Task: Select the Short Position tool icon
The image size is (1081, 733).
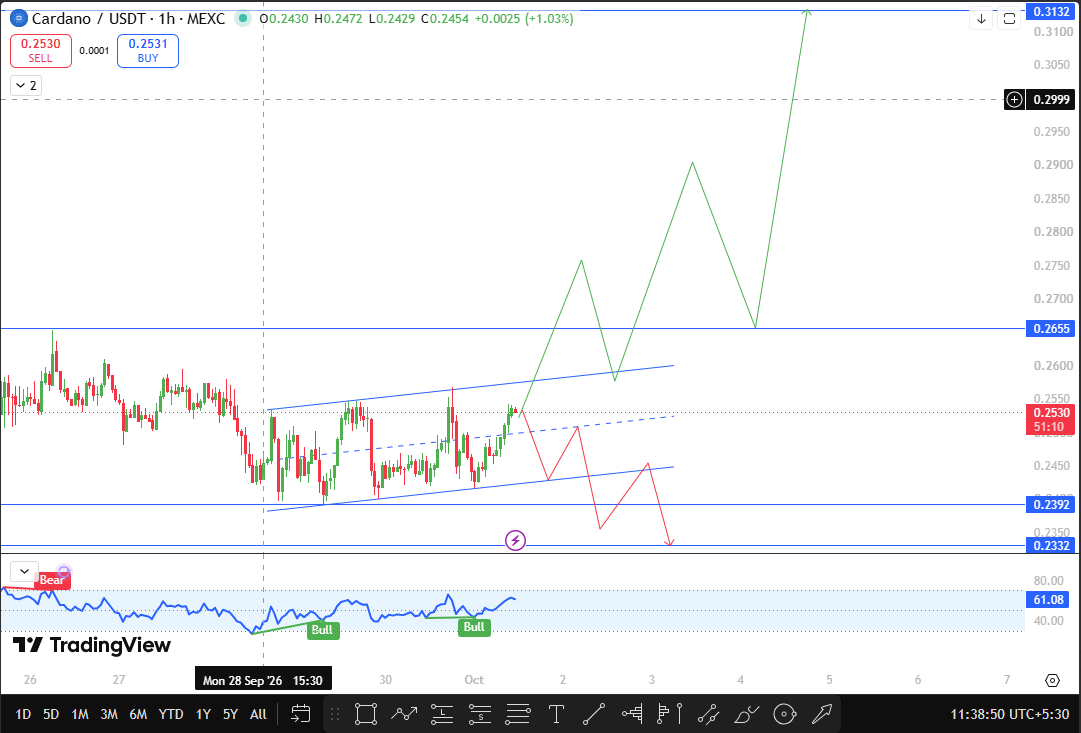Action: 480,714
